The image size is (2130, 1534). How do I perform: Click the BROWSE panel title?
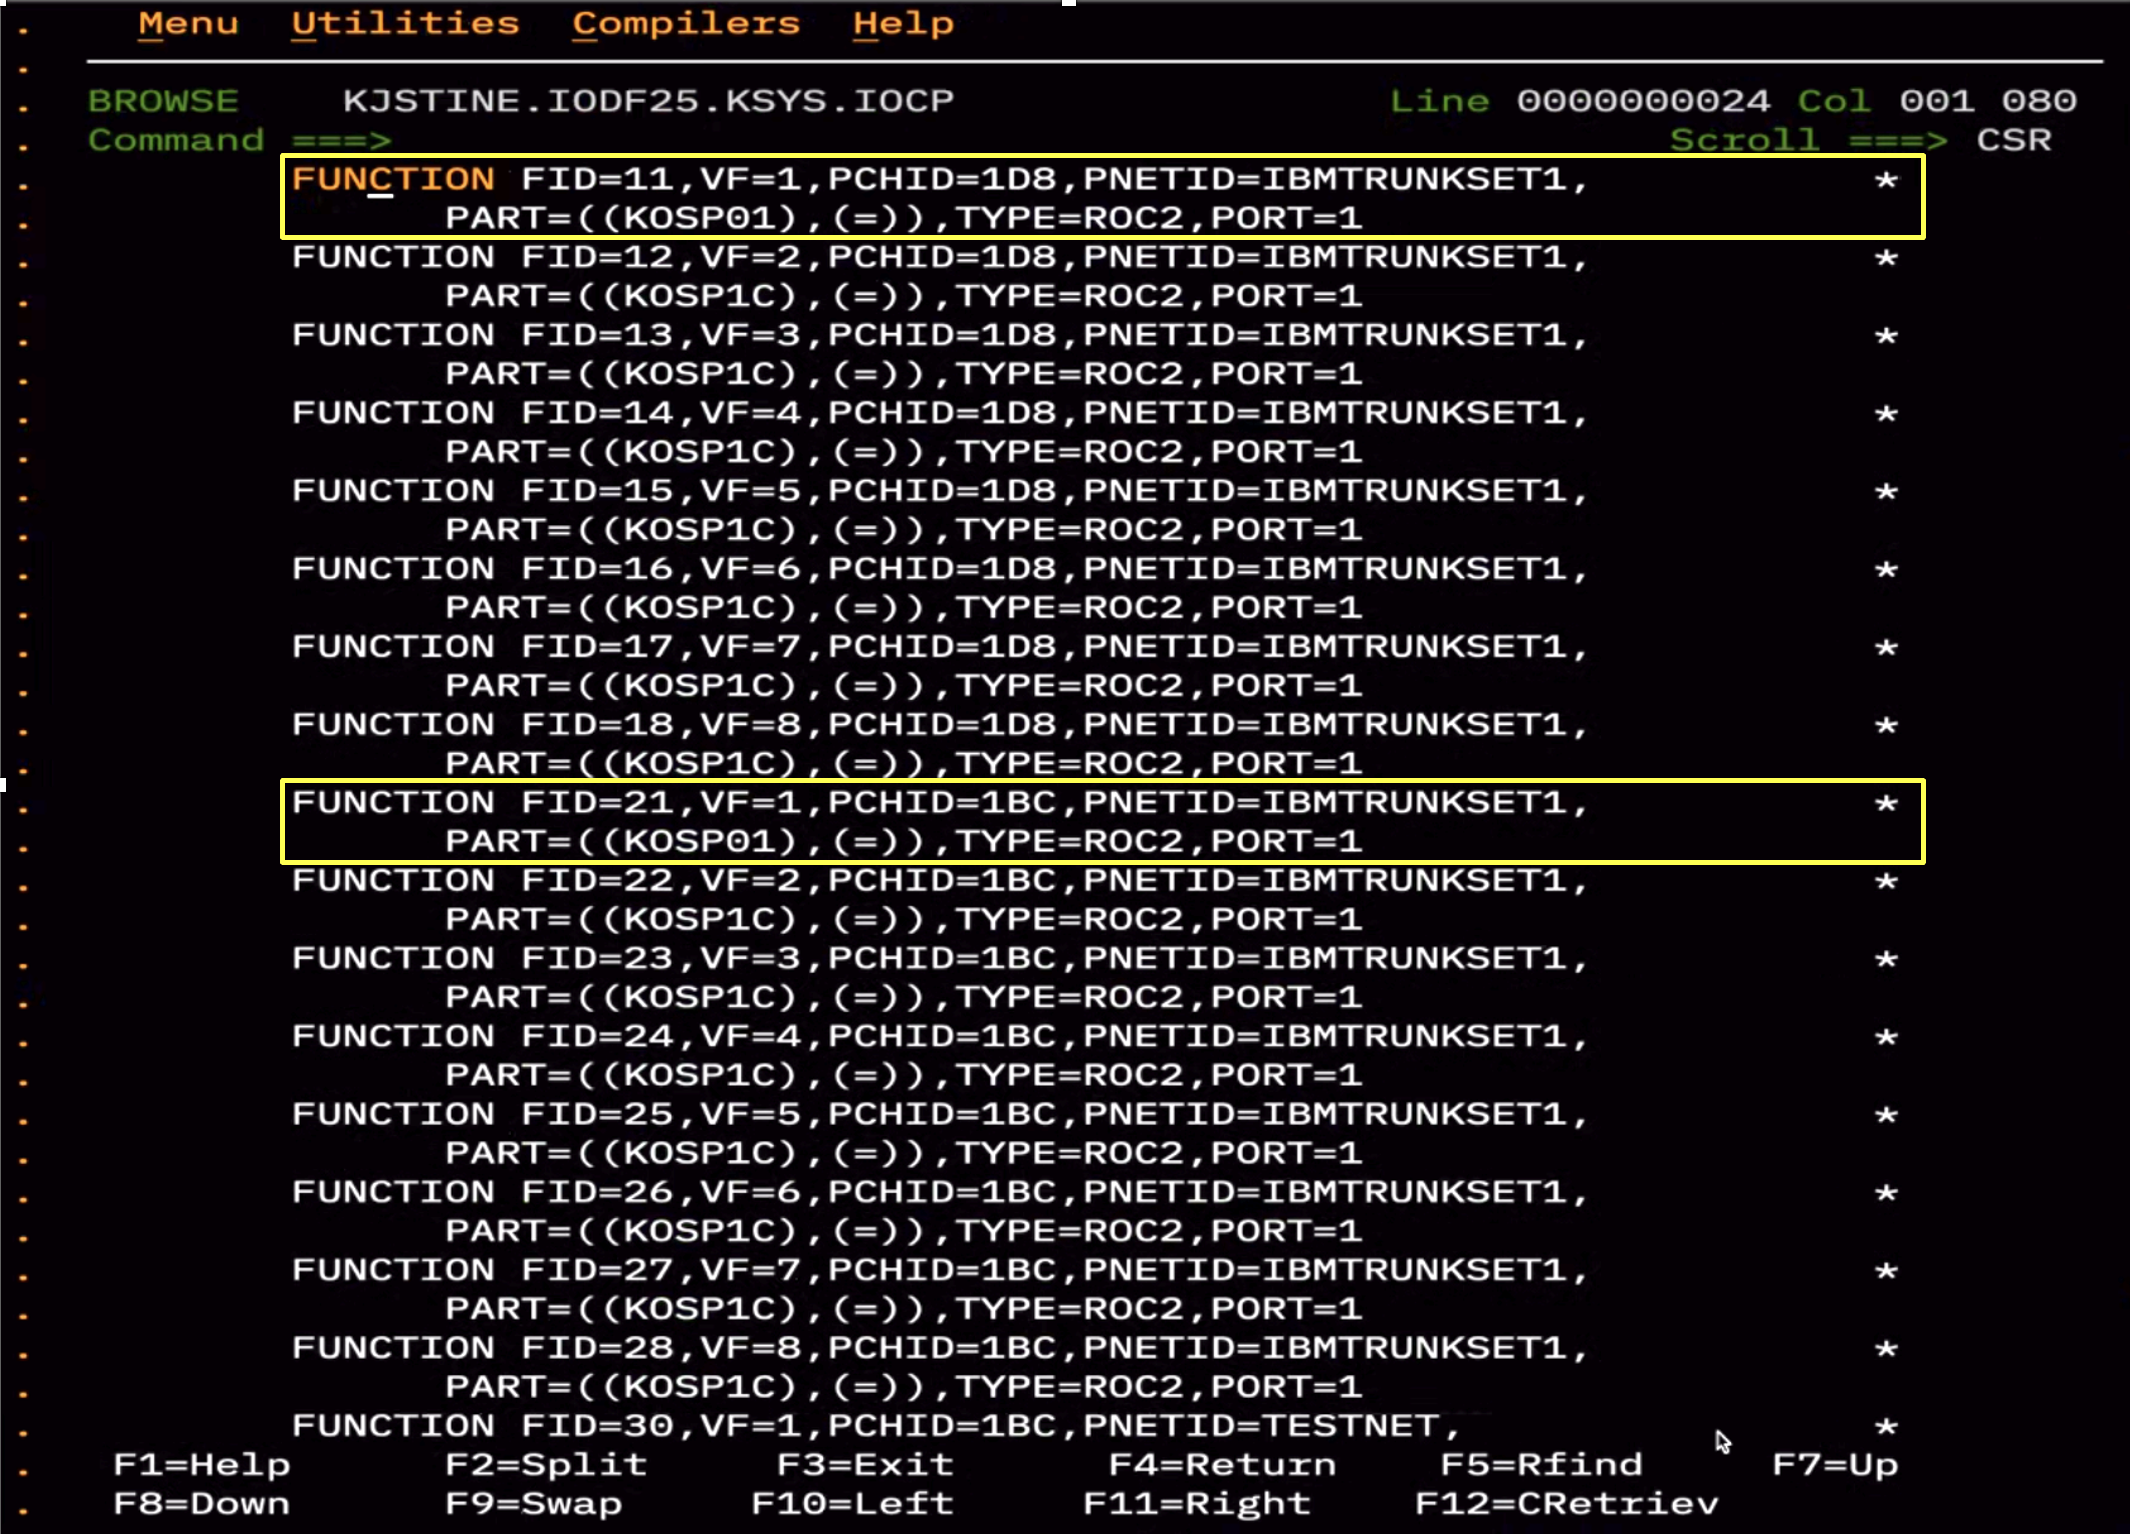[163, 101]
